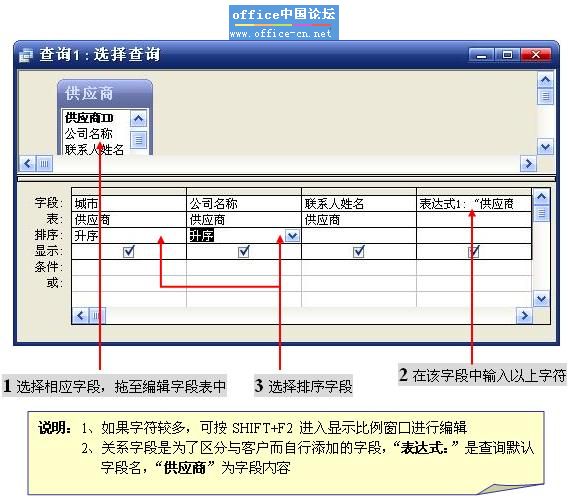Click the sort cell of 城市 column
Screen dimensions: 568x498
(x=129, y=235)
